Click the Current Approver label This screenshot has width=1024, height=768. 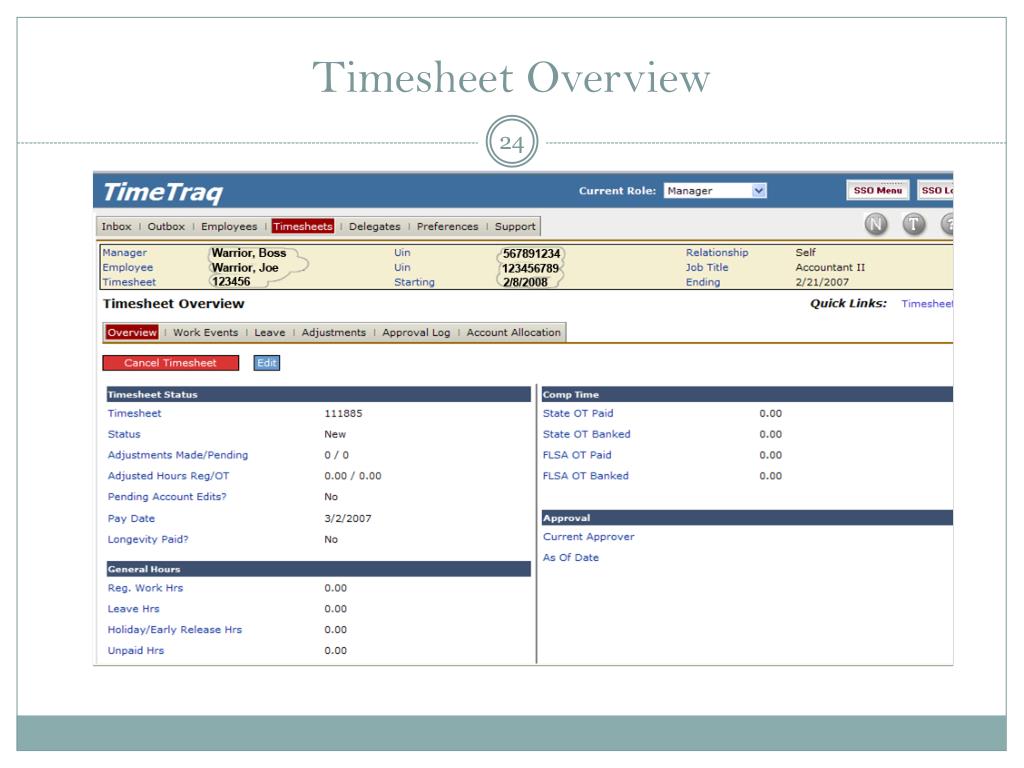click(x=588, y=537)
